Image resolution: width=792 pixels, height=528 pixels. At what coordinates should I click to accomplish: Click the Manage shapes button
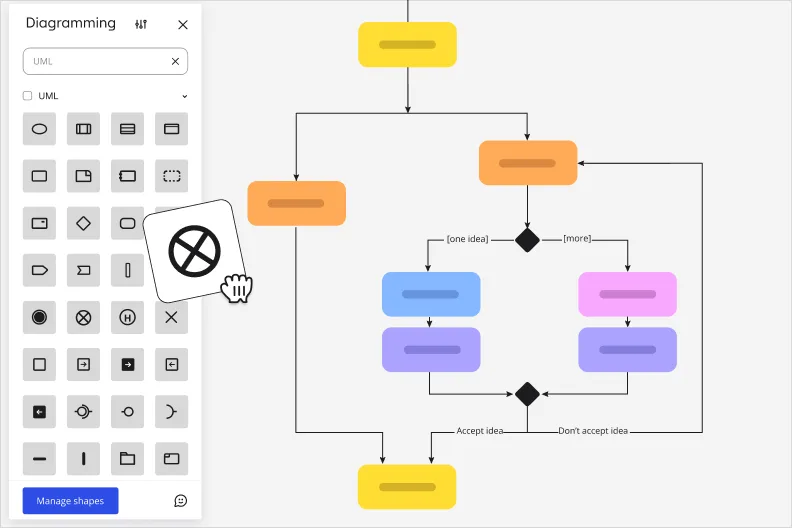click(x=70, y=500)
